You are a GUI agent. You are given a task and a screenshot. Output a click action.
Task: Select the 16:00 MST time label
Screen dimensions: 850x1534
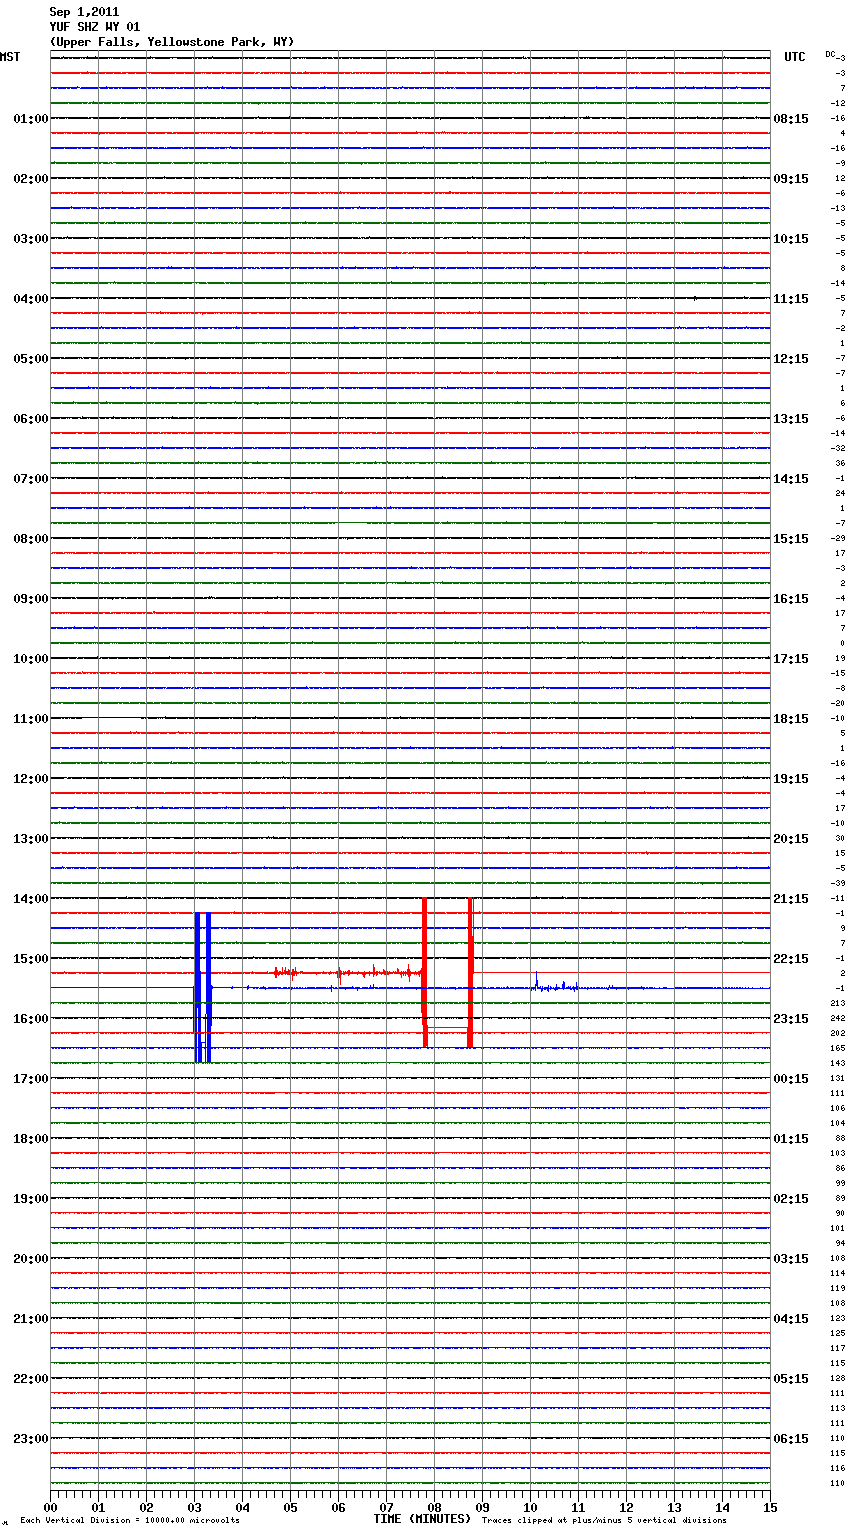tap(31, 1018)
